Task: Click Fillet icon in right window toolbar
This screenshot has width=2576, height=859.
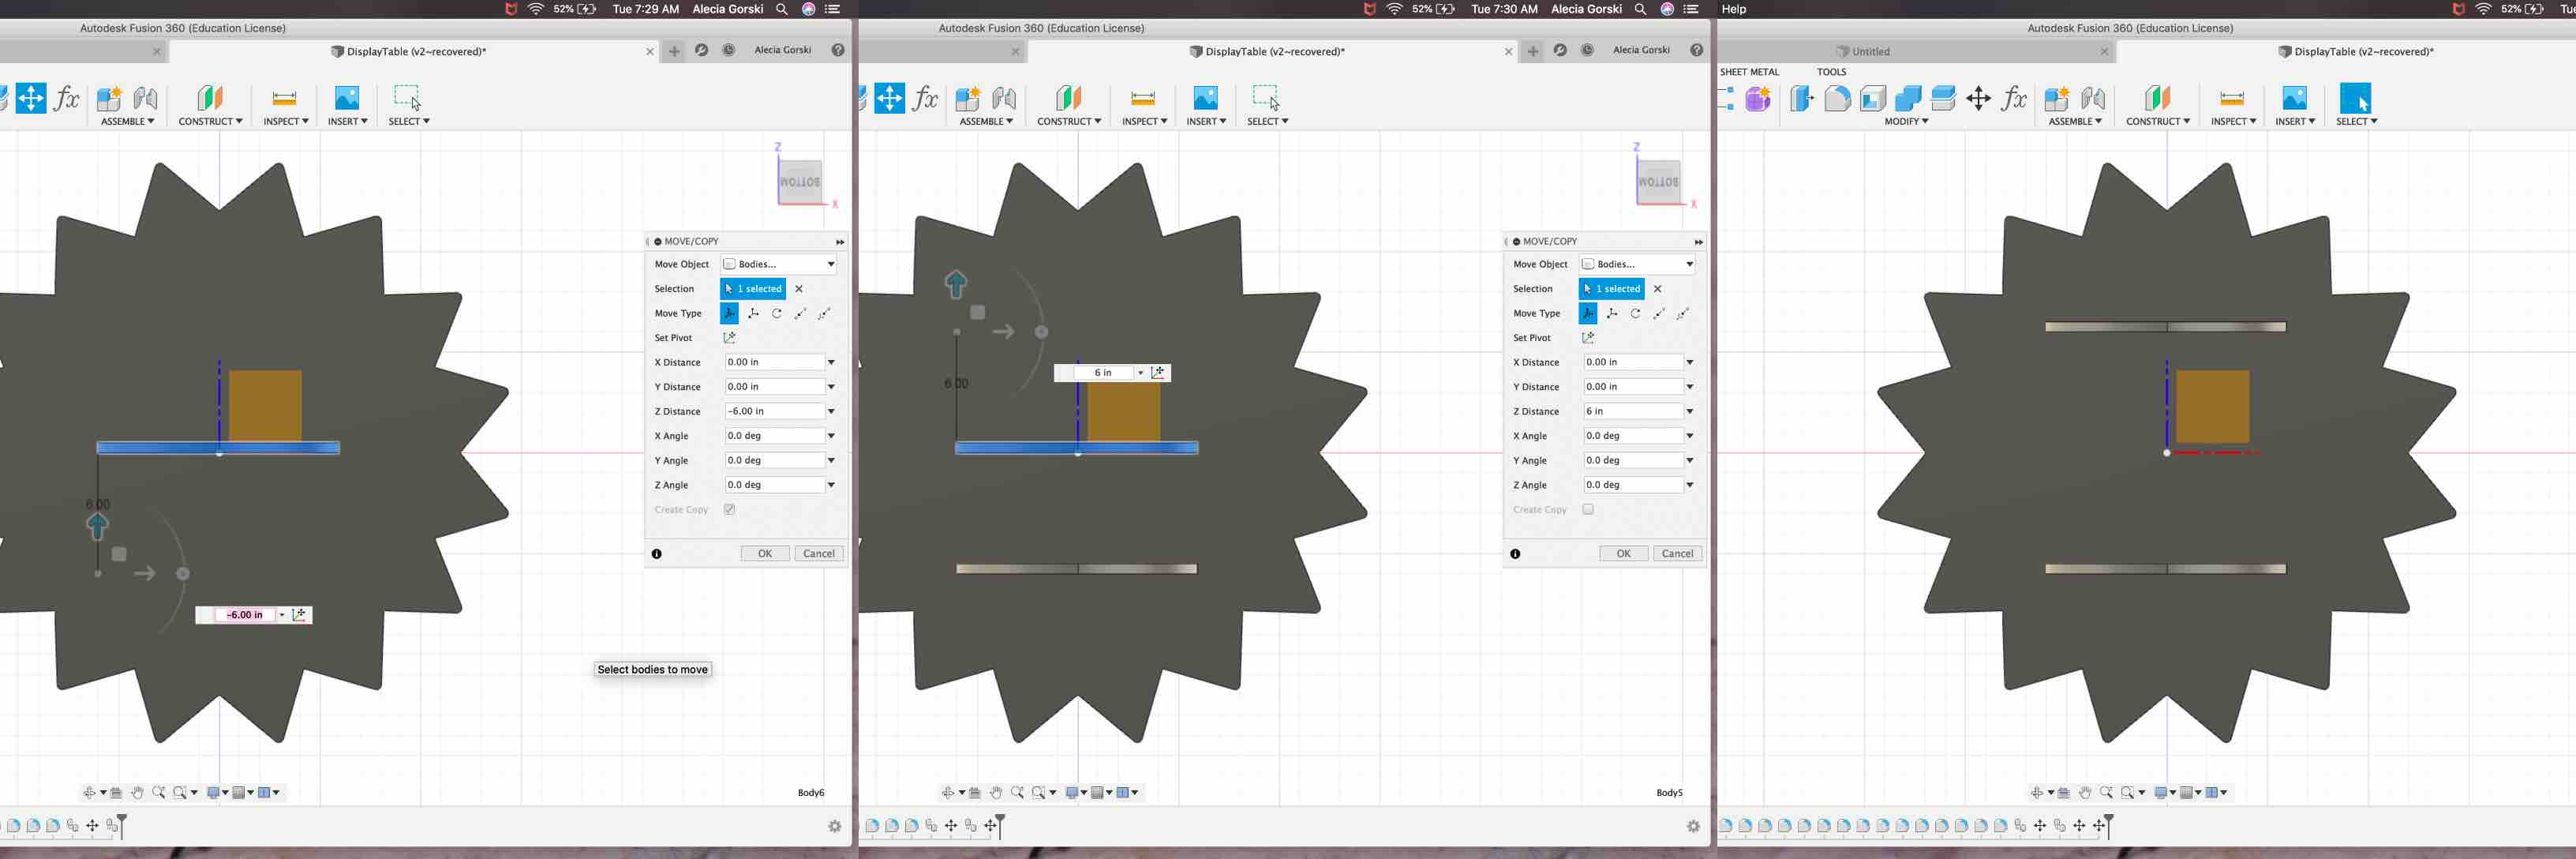Action: [x=1837, y=98]
